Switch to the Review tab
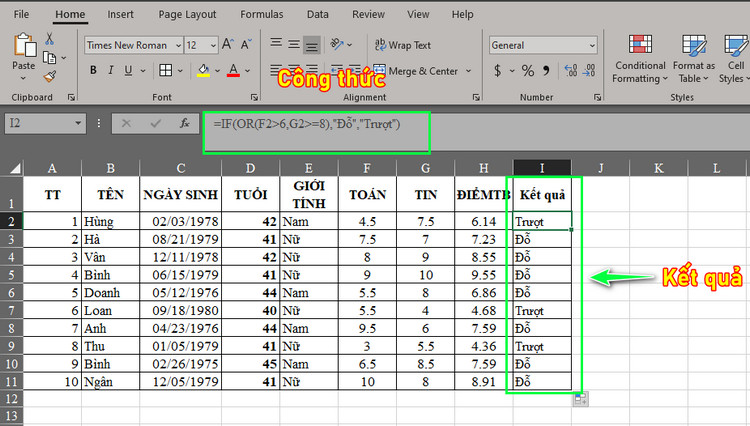750x426 pixels. click(368, 14)
